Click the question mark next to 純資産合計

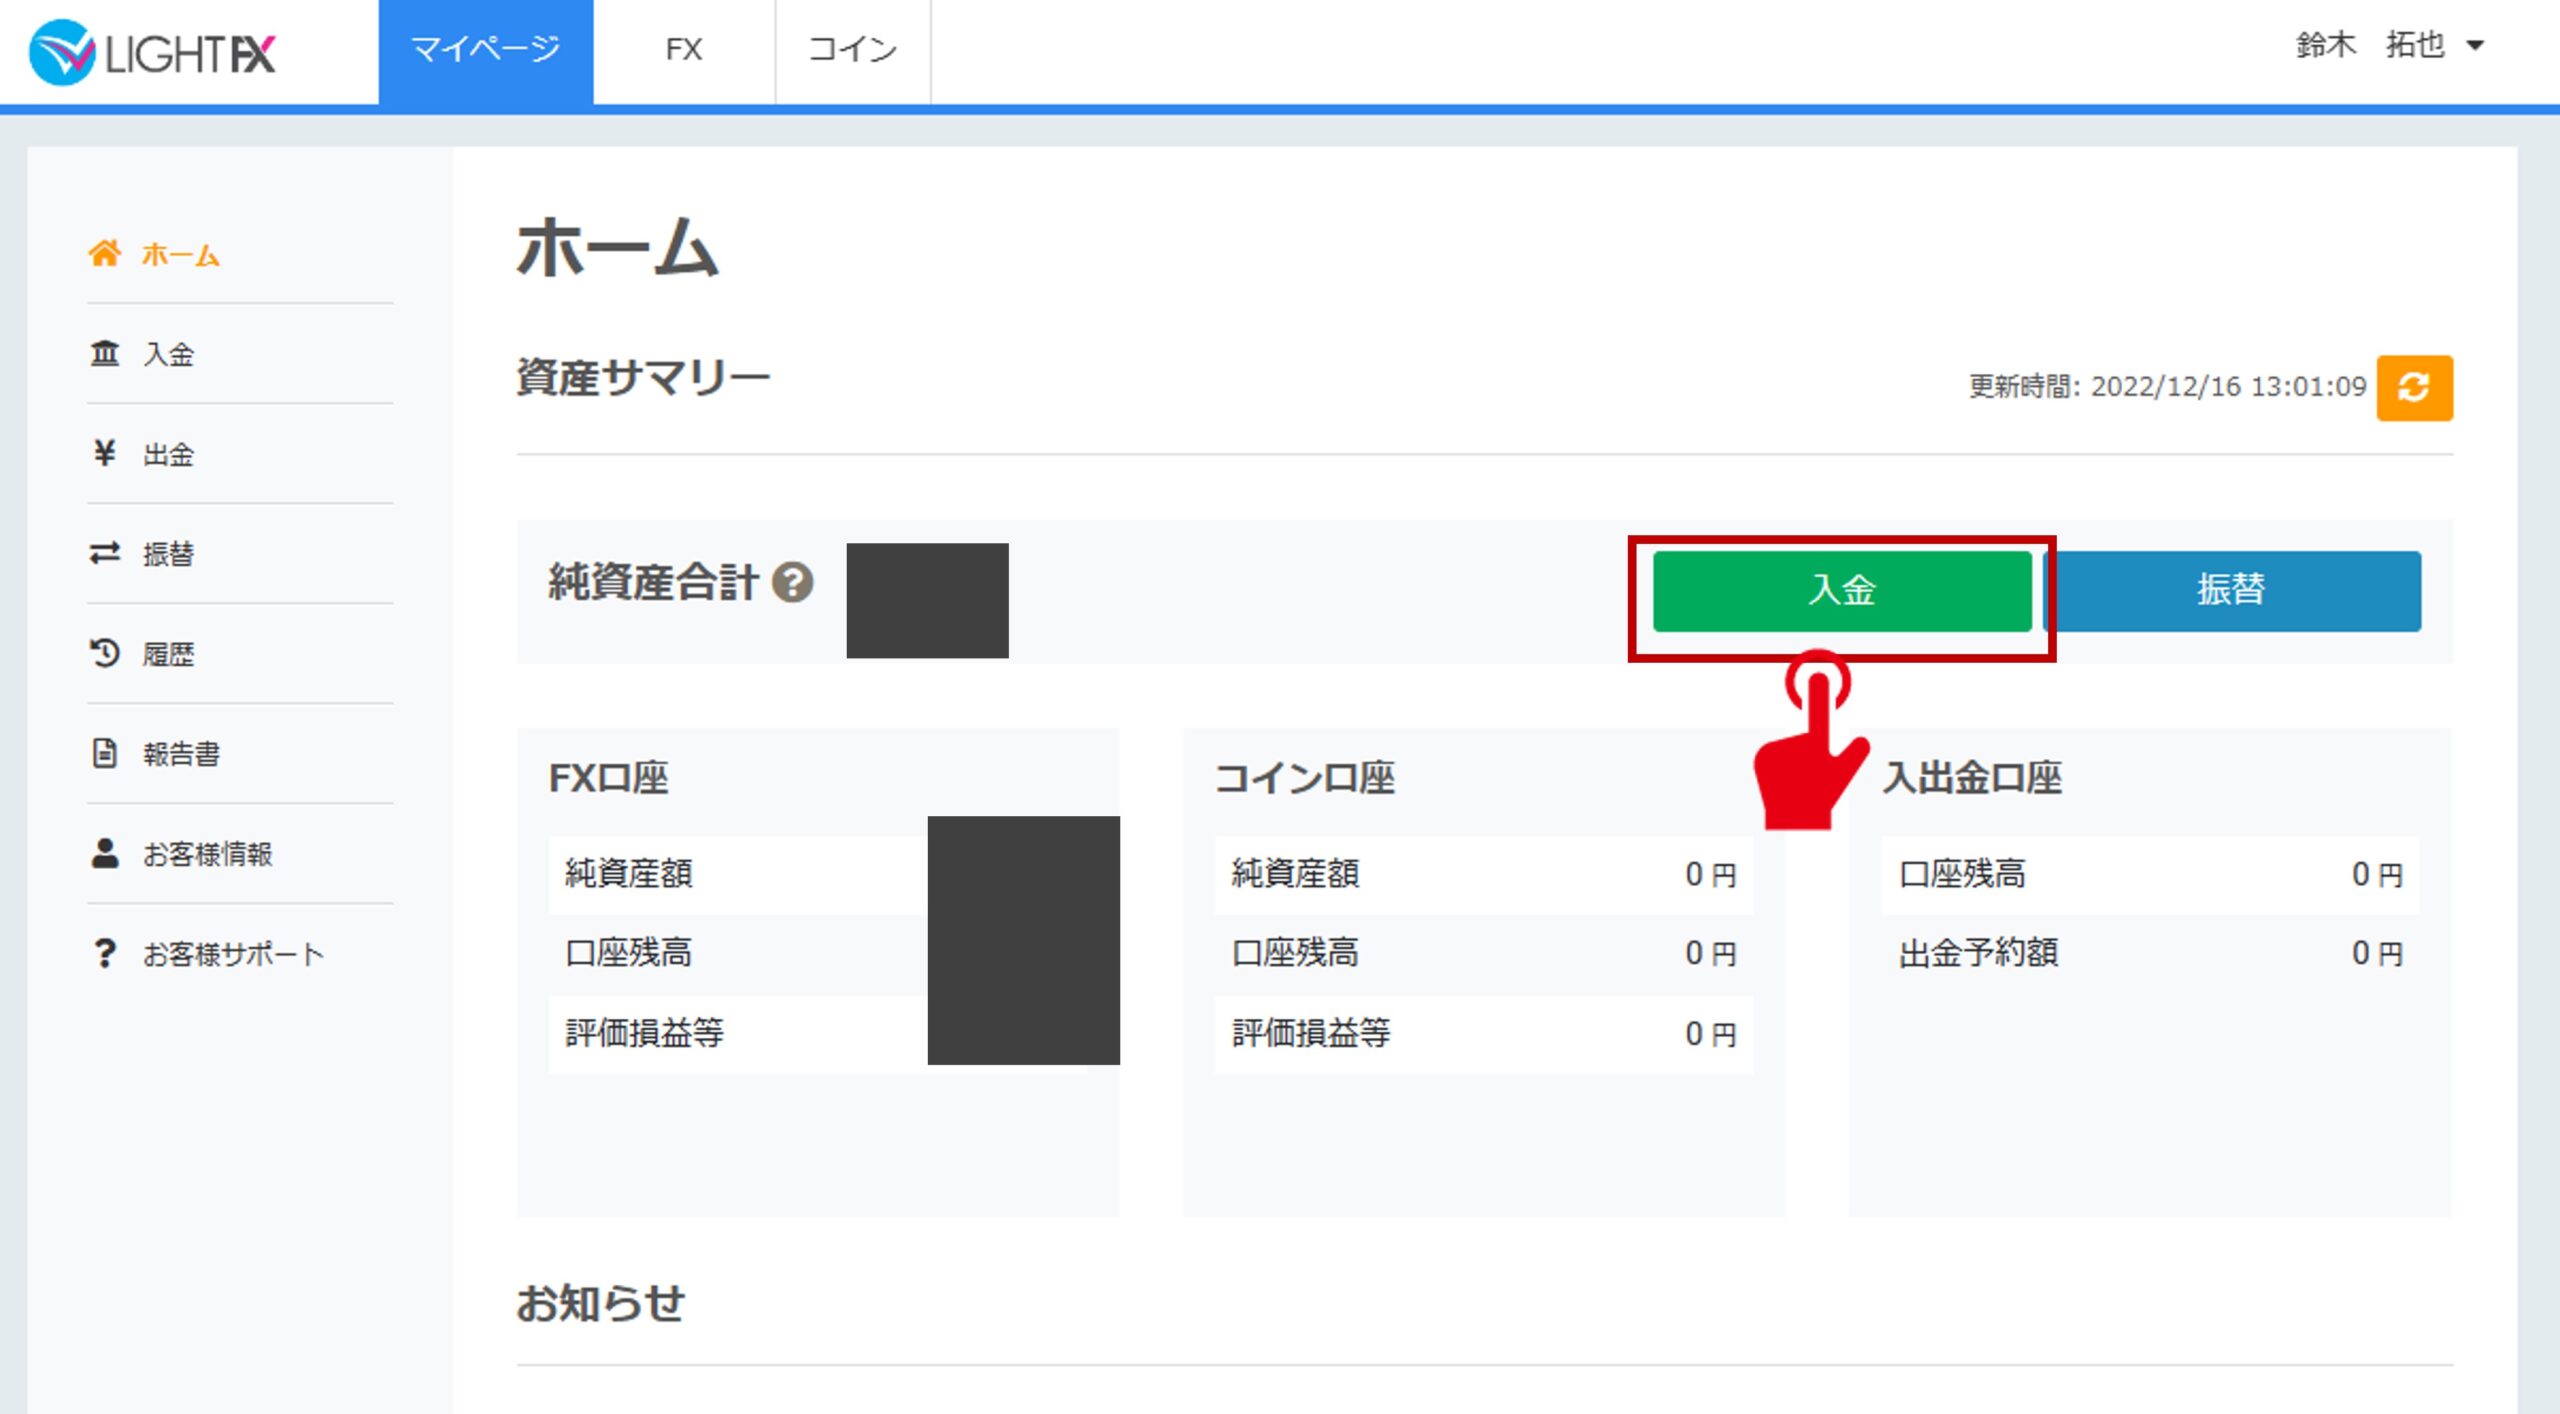pyautogui.click(x=793, y=583)
